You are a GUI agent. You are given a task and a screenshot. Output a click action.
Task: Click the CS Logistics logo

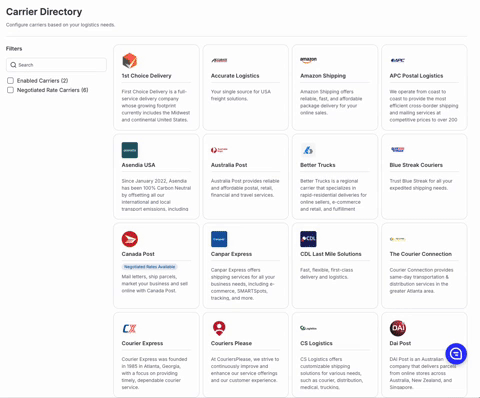pyautogui.click(x=308, y=328)
